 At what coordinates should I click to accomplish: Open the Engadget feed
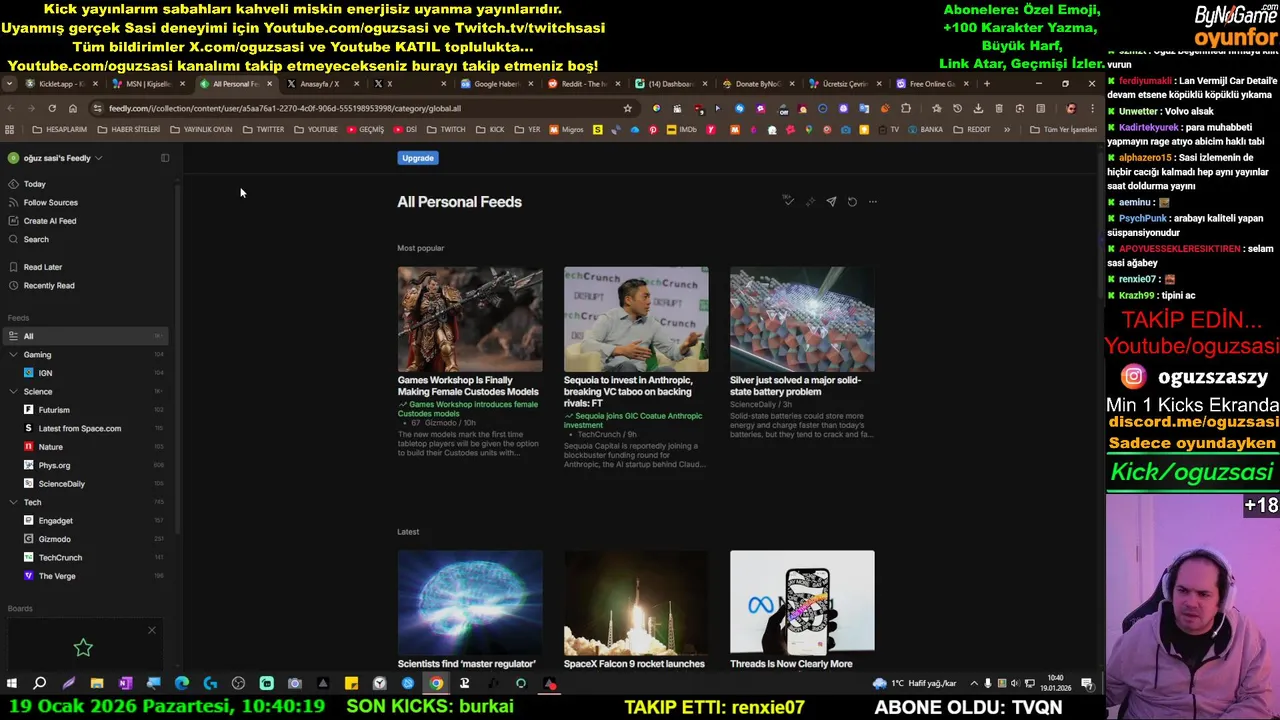(x=55, y=521)
